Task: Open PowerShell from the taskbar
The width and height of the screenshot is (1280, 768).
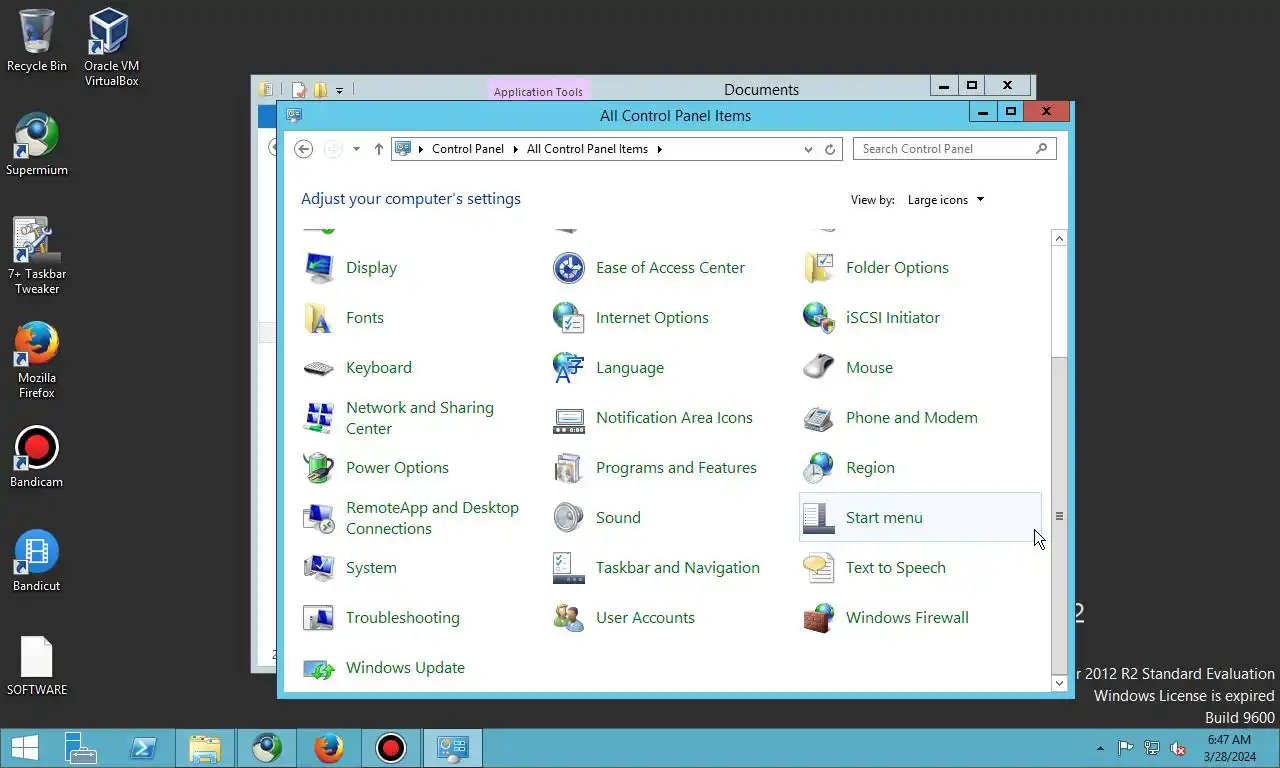Action: coord(143,748)
